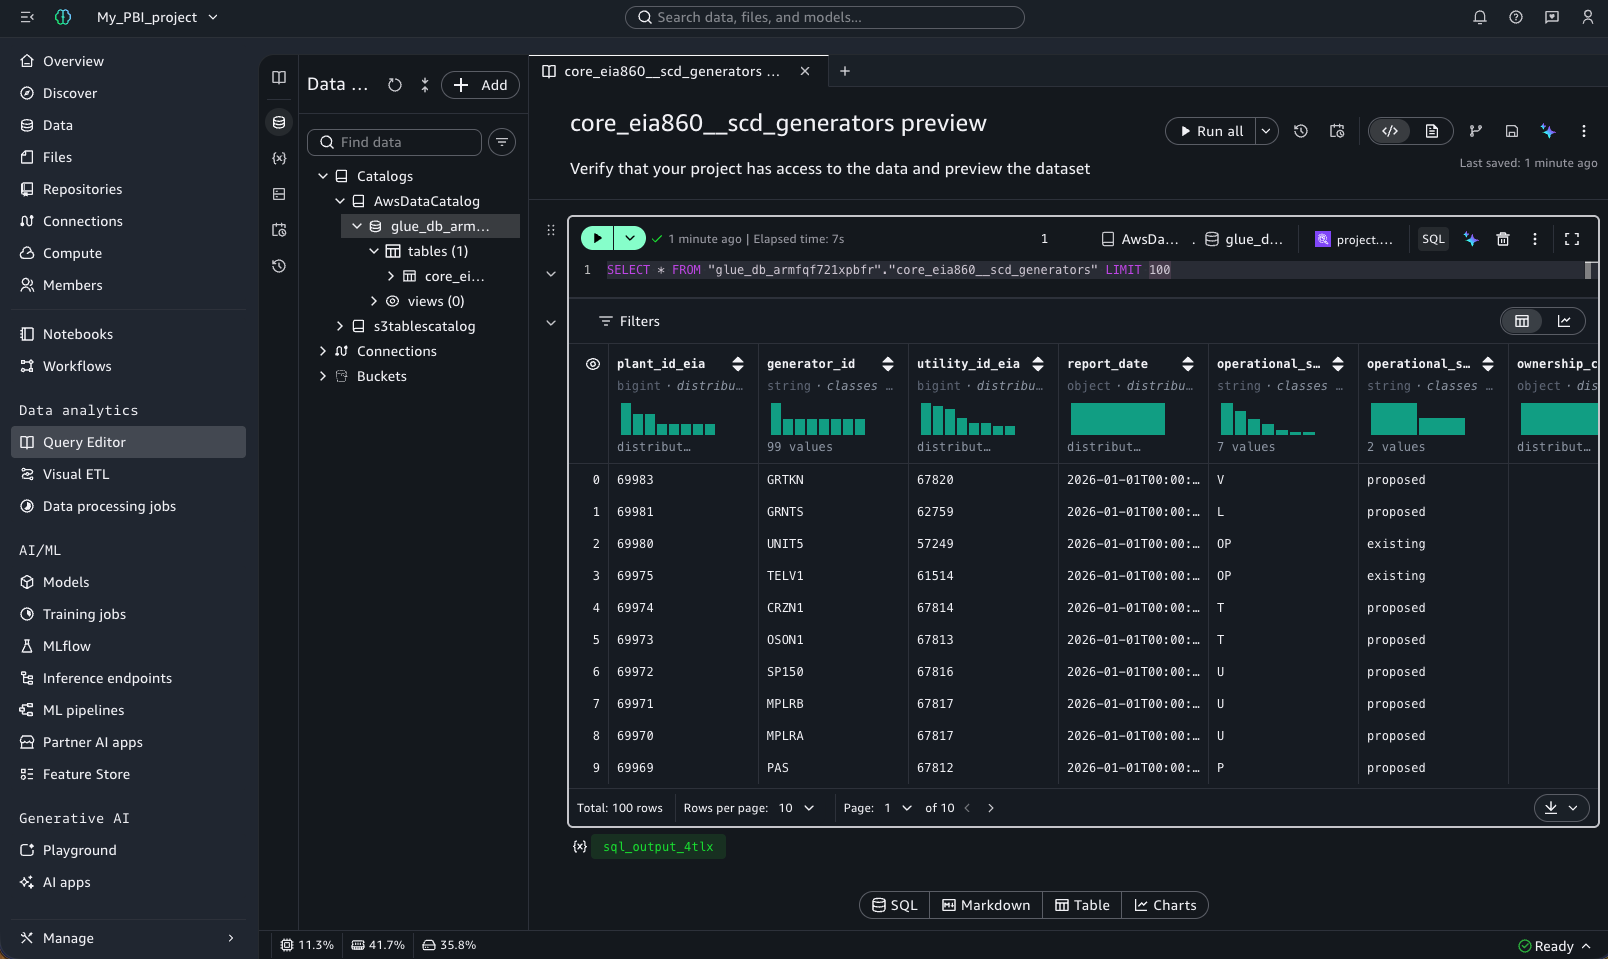
Task: Expand the cell to fullscreen
Action: tap(1572, 239)
